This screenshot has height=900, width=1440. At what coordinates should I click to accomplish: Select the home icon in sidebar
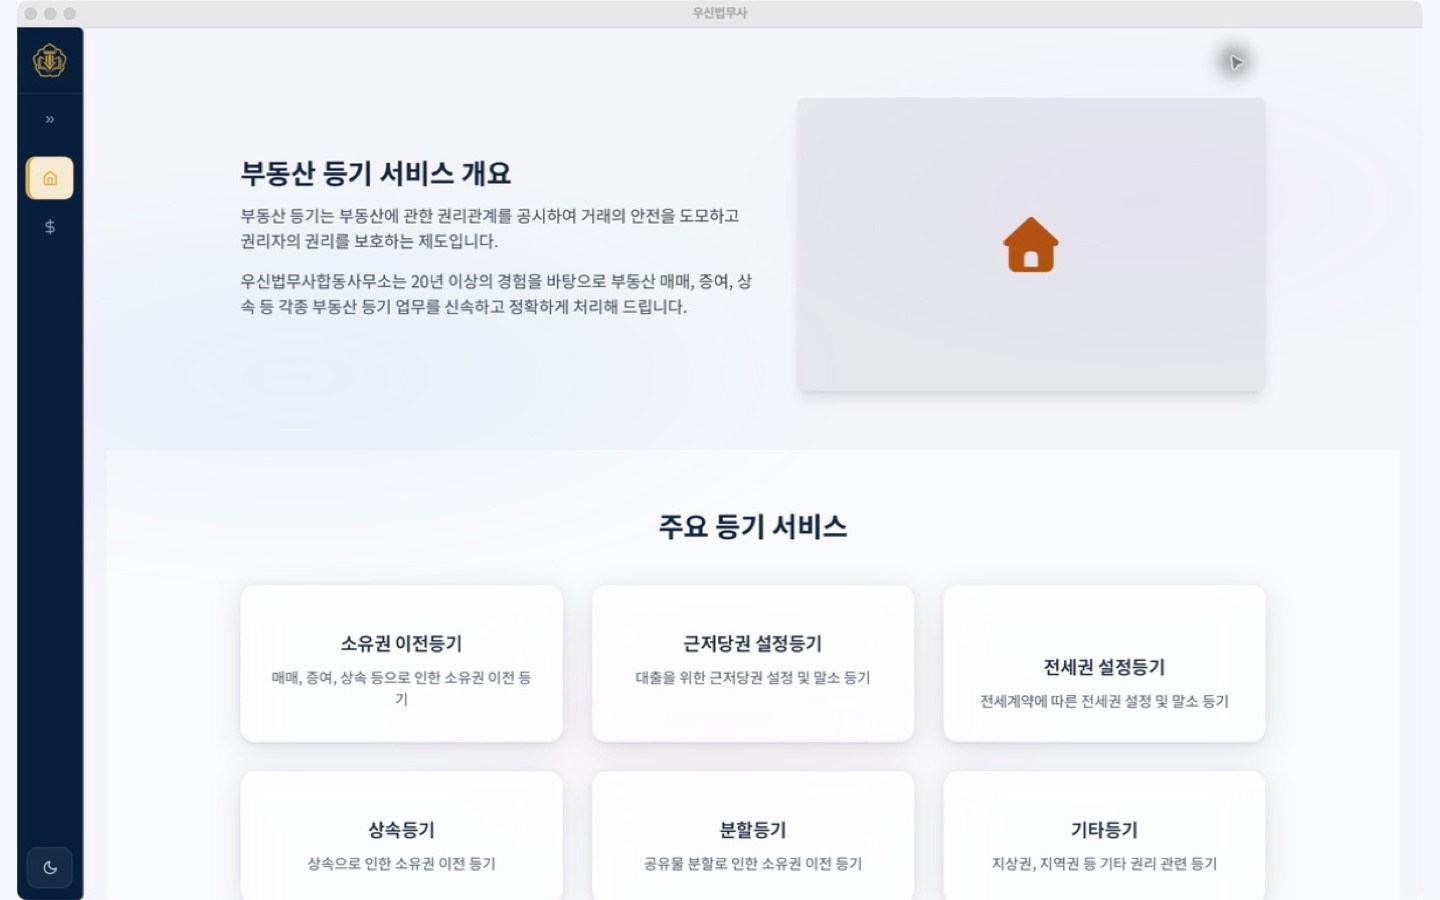pyautogui.click(x=50, y=178)
